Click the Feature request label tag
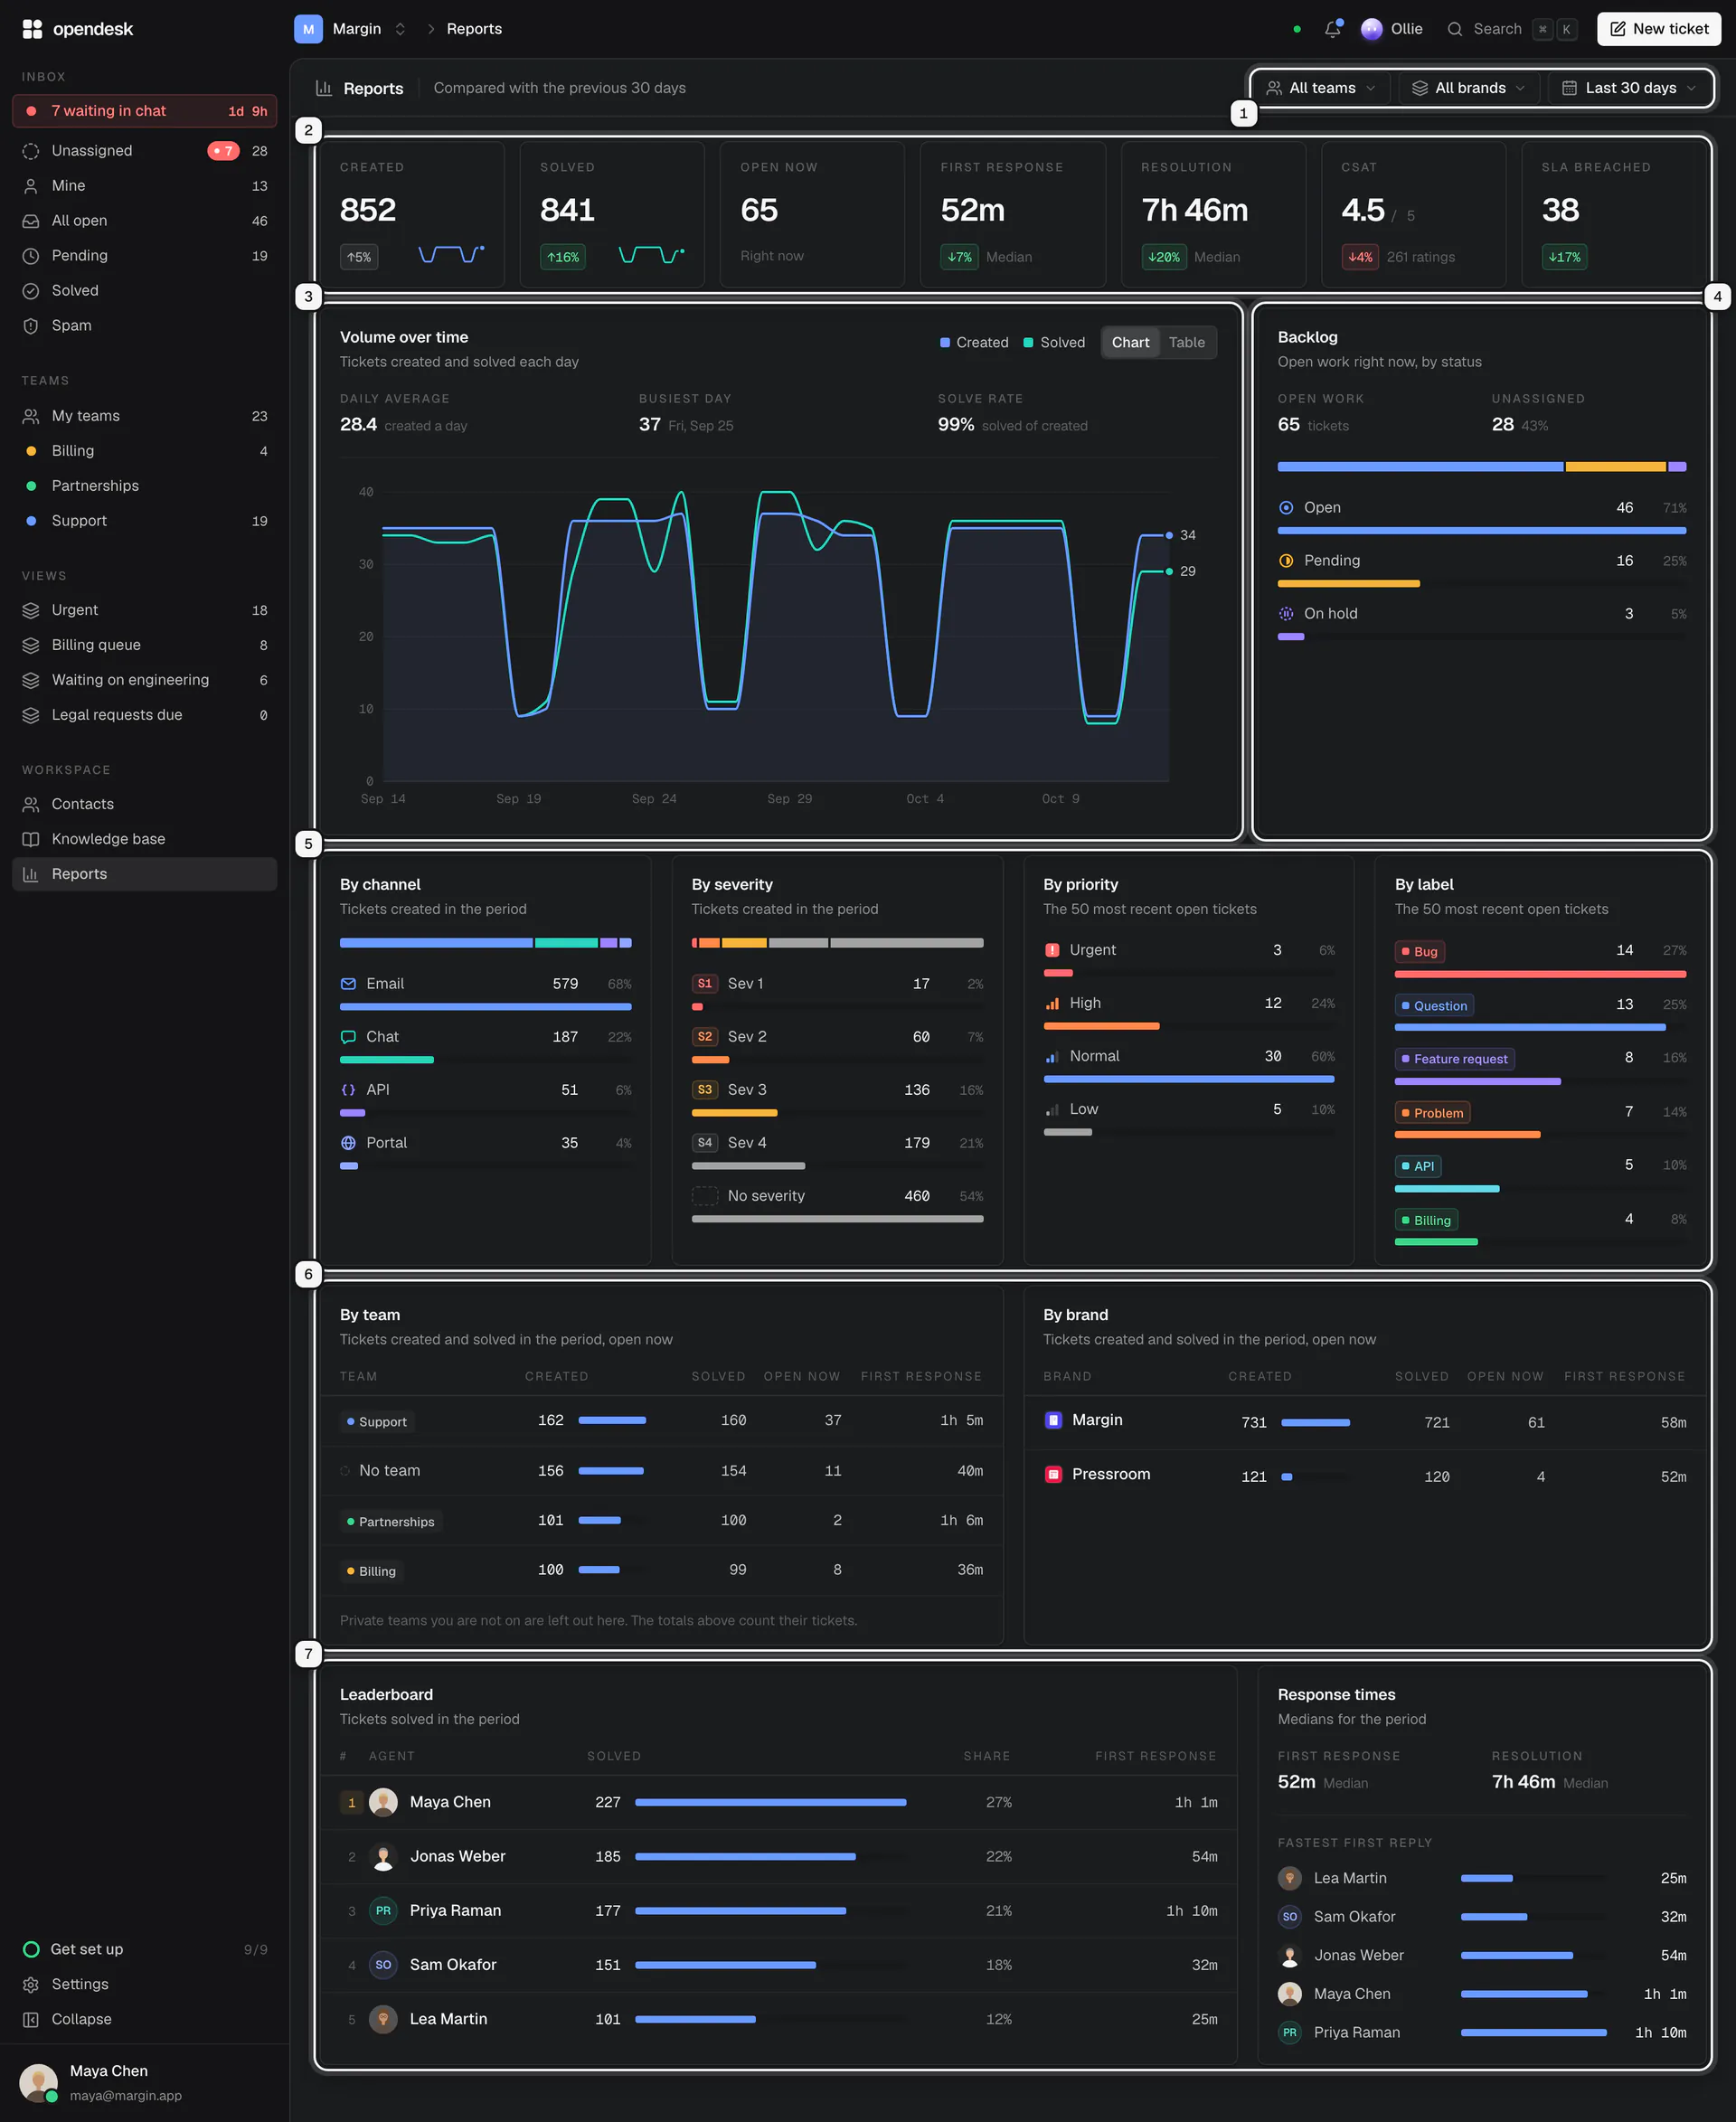This screenshot has height=2122, width=1736. tap(1454, 1059)
